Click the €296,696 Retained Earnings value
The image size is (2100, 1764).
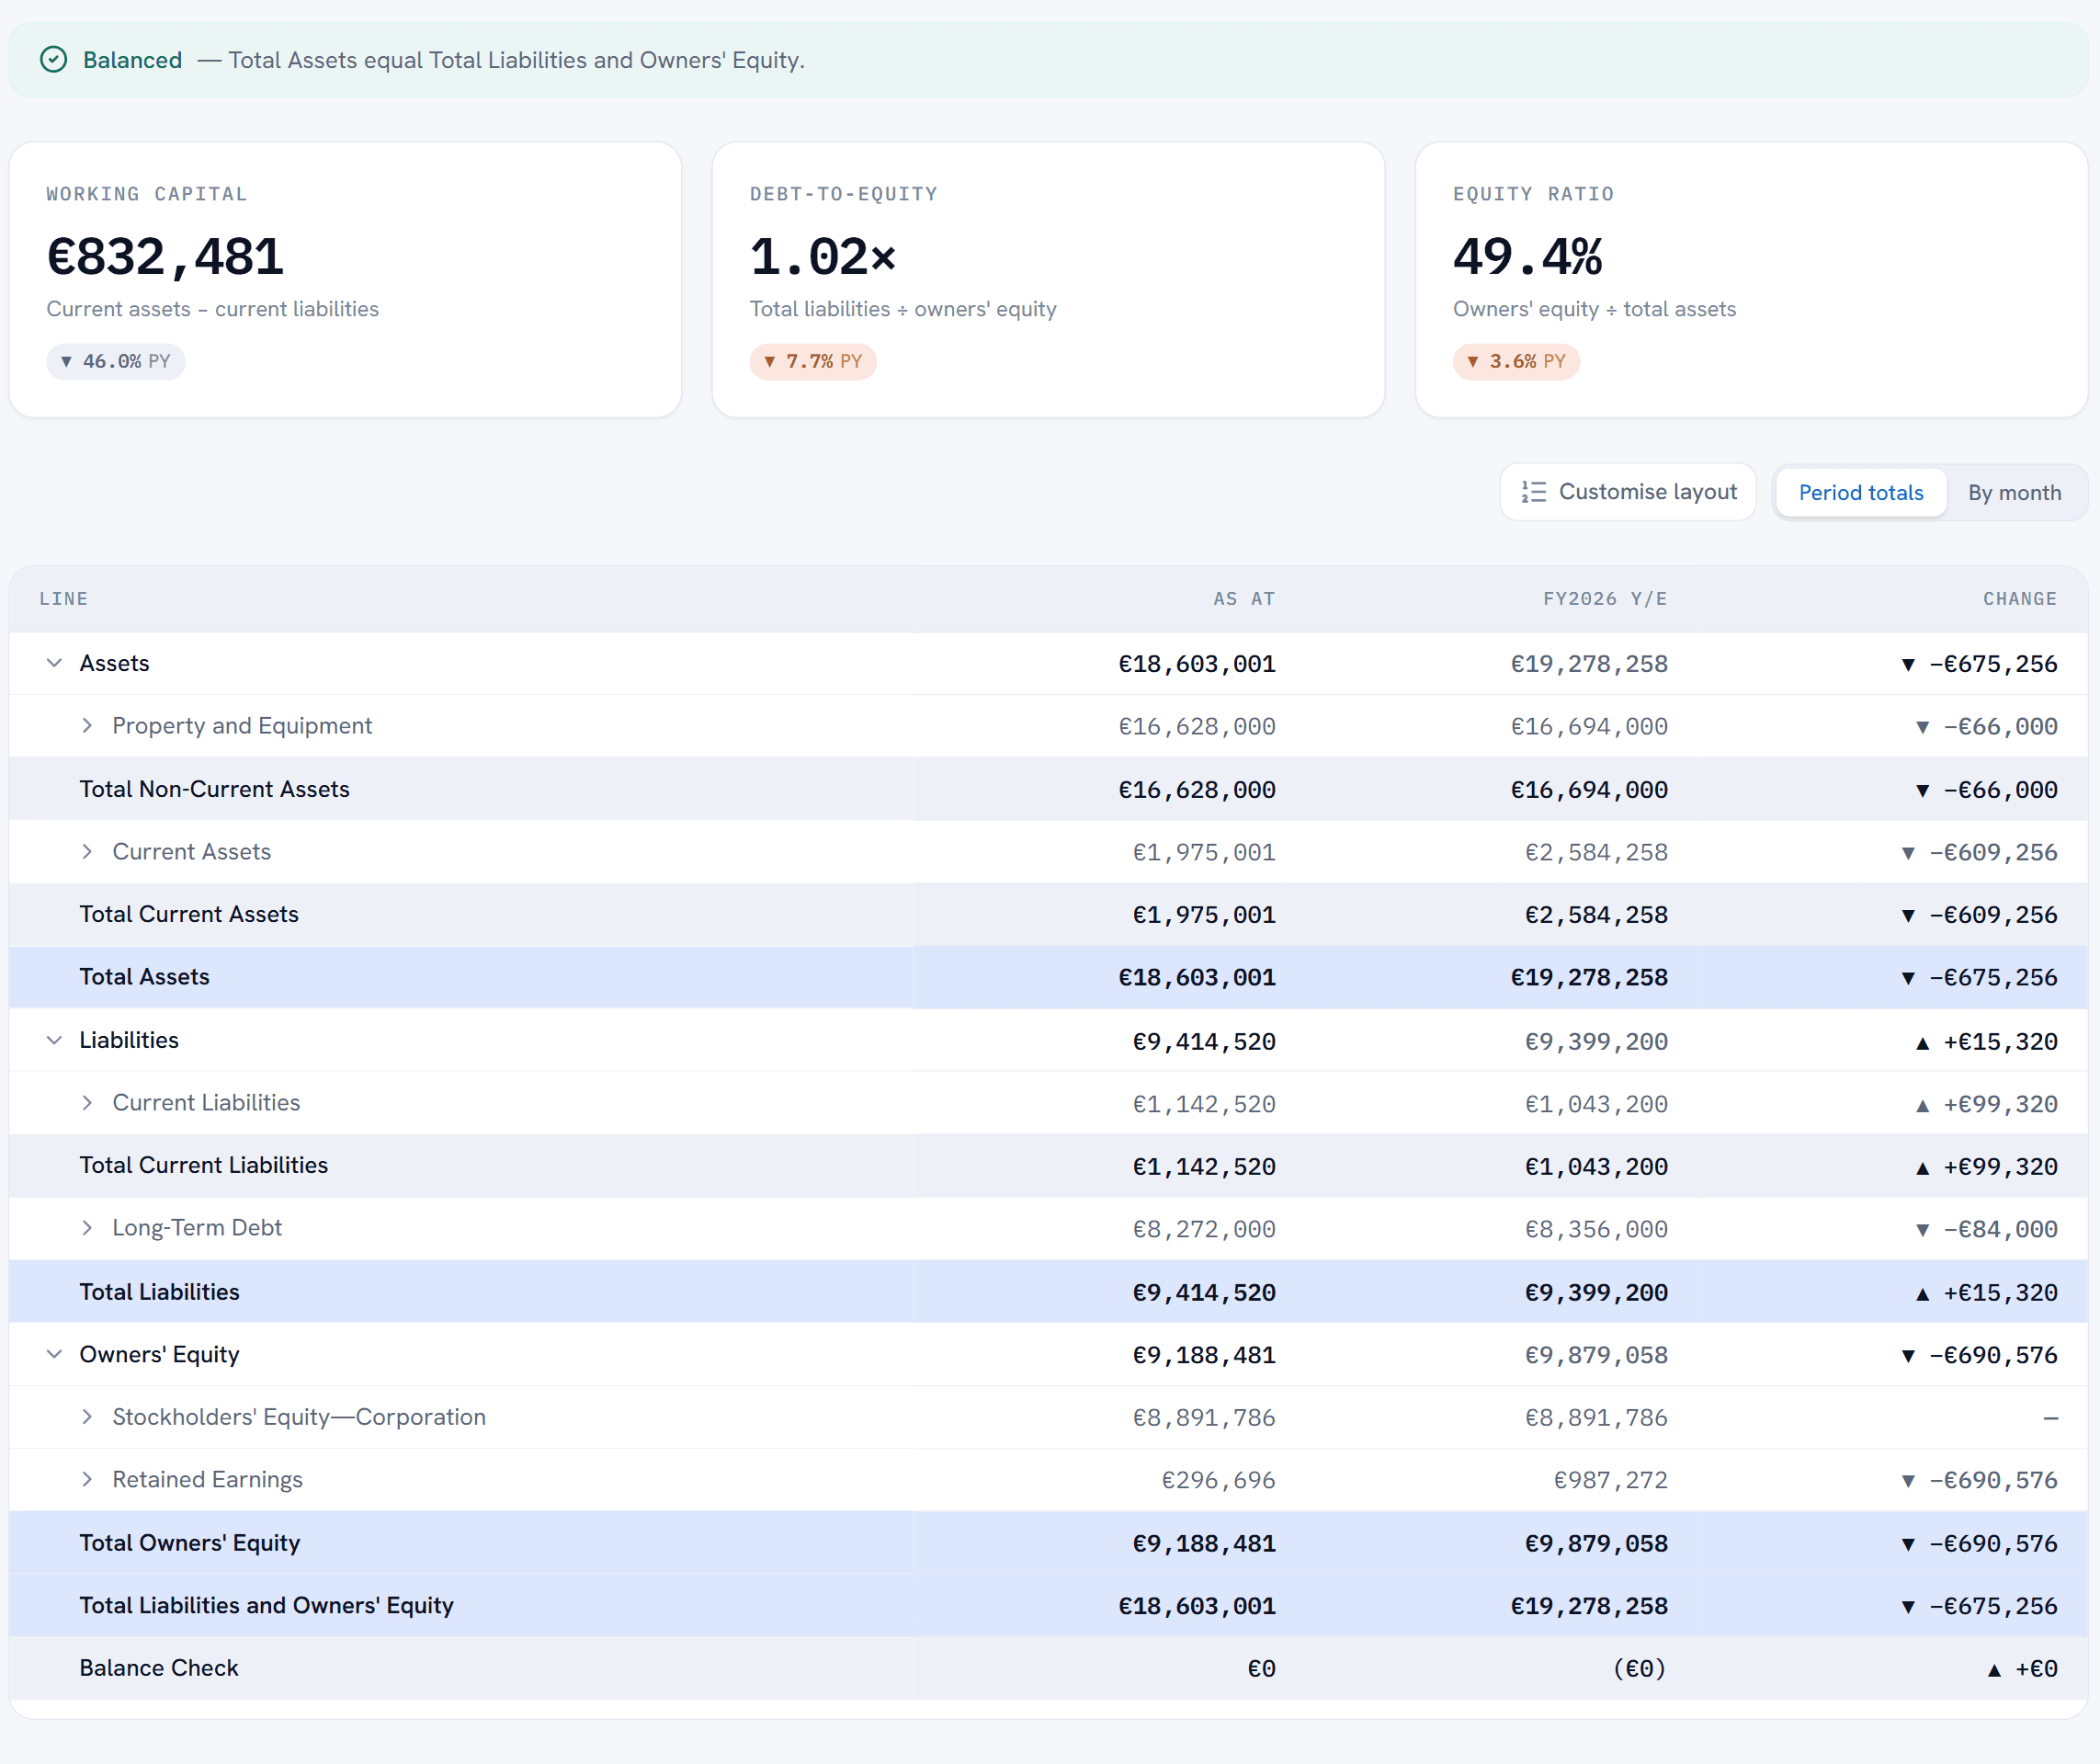click(1218, 1480)
